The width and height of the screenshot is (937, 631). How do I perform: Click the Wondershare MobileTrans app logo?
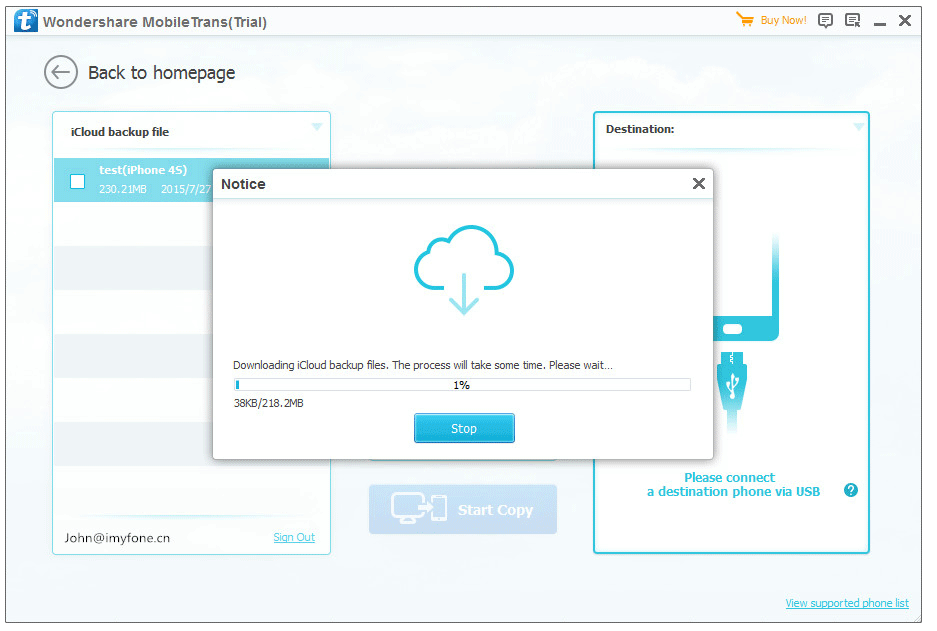[26, 21]
